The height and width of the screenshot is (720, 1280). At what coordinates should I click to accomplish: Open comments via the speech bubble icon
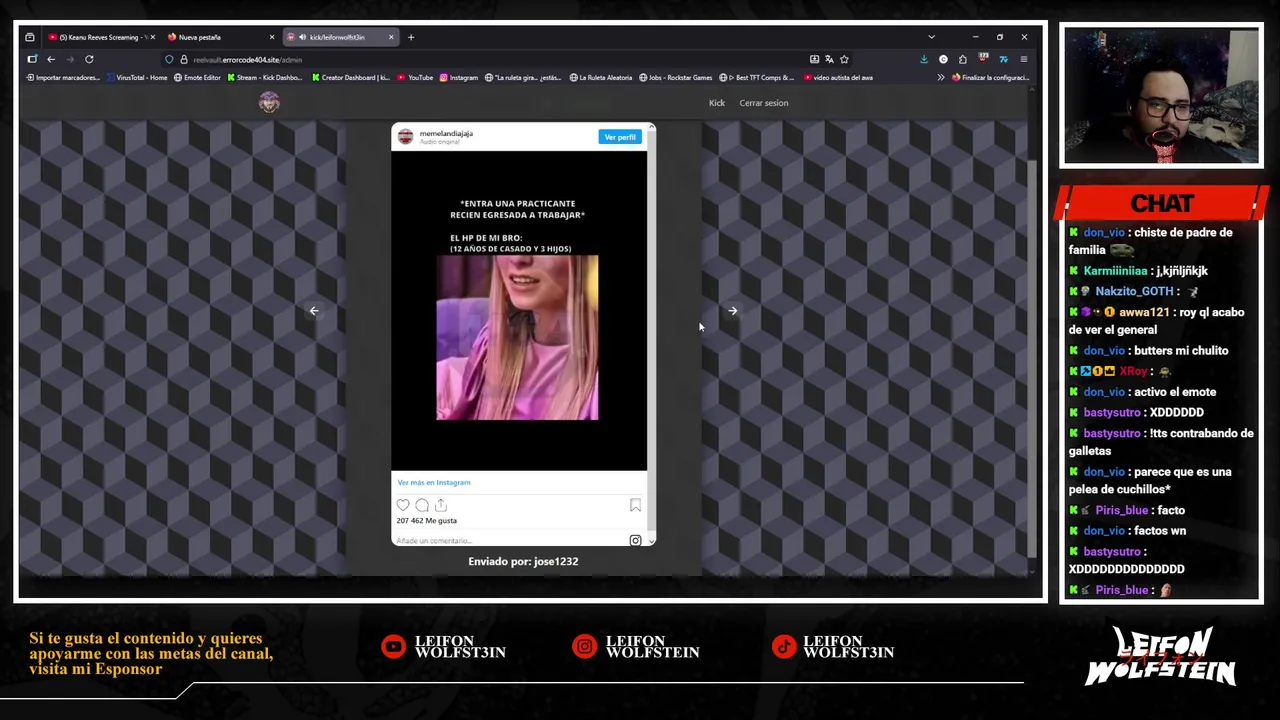point(422,505)
